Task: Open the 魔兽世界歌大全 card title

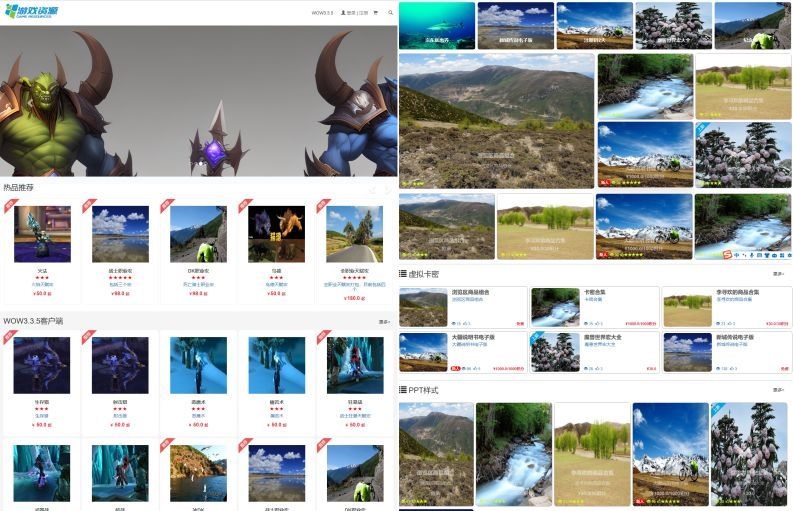Action: click(603, 337)
